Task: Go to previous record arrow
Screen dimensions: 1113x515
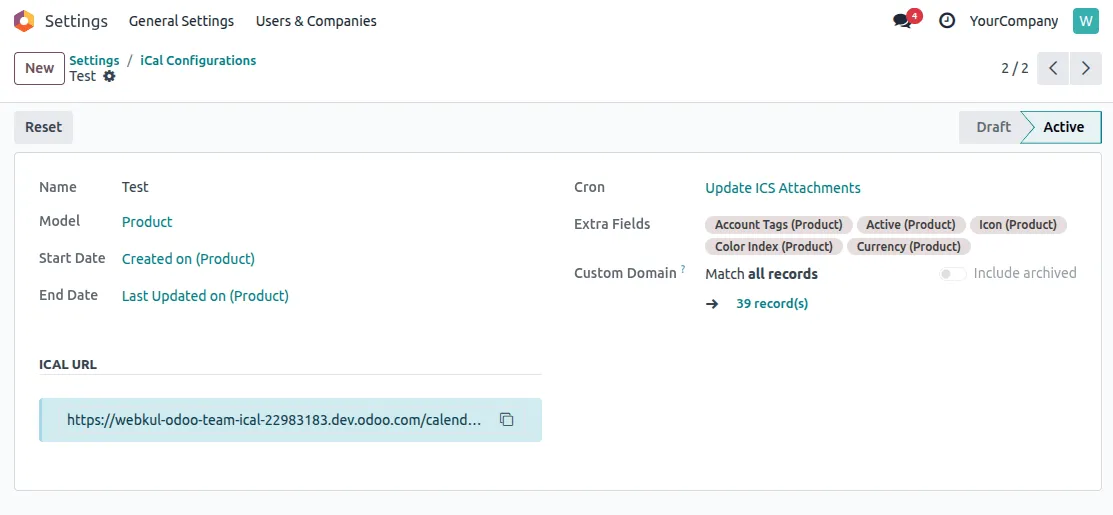Action: [x=1053, y=68]
